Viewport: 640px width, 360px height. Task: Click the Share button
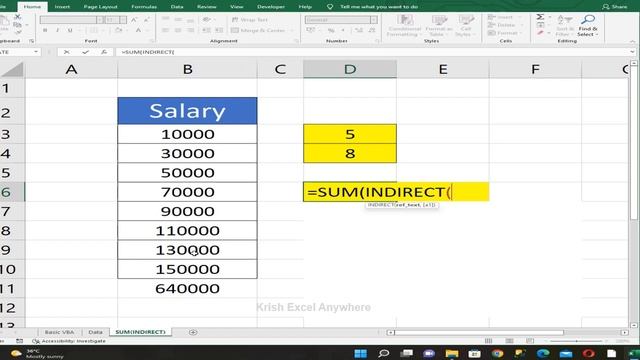coord(615,7)
